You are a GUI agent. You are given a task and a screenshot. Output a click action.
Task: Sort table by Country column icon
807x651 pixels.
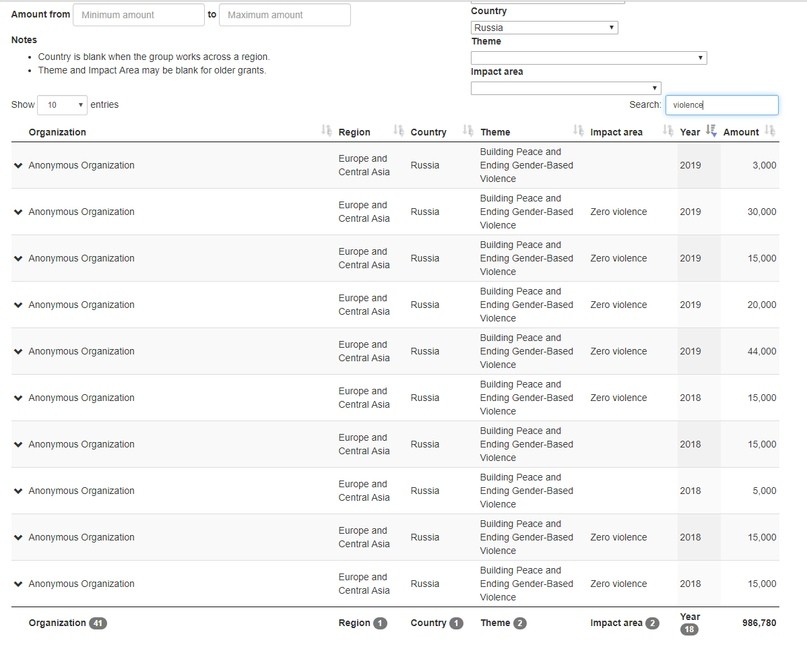[x=468, y=132]
